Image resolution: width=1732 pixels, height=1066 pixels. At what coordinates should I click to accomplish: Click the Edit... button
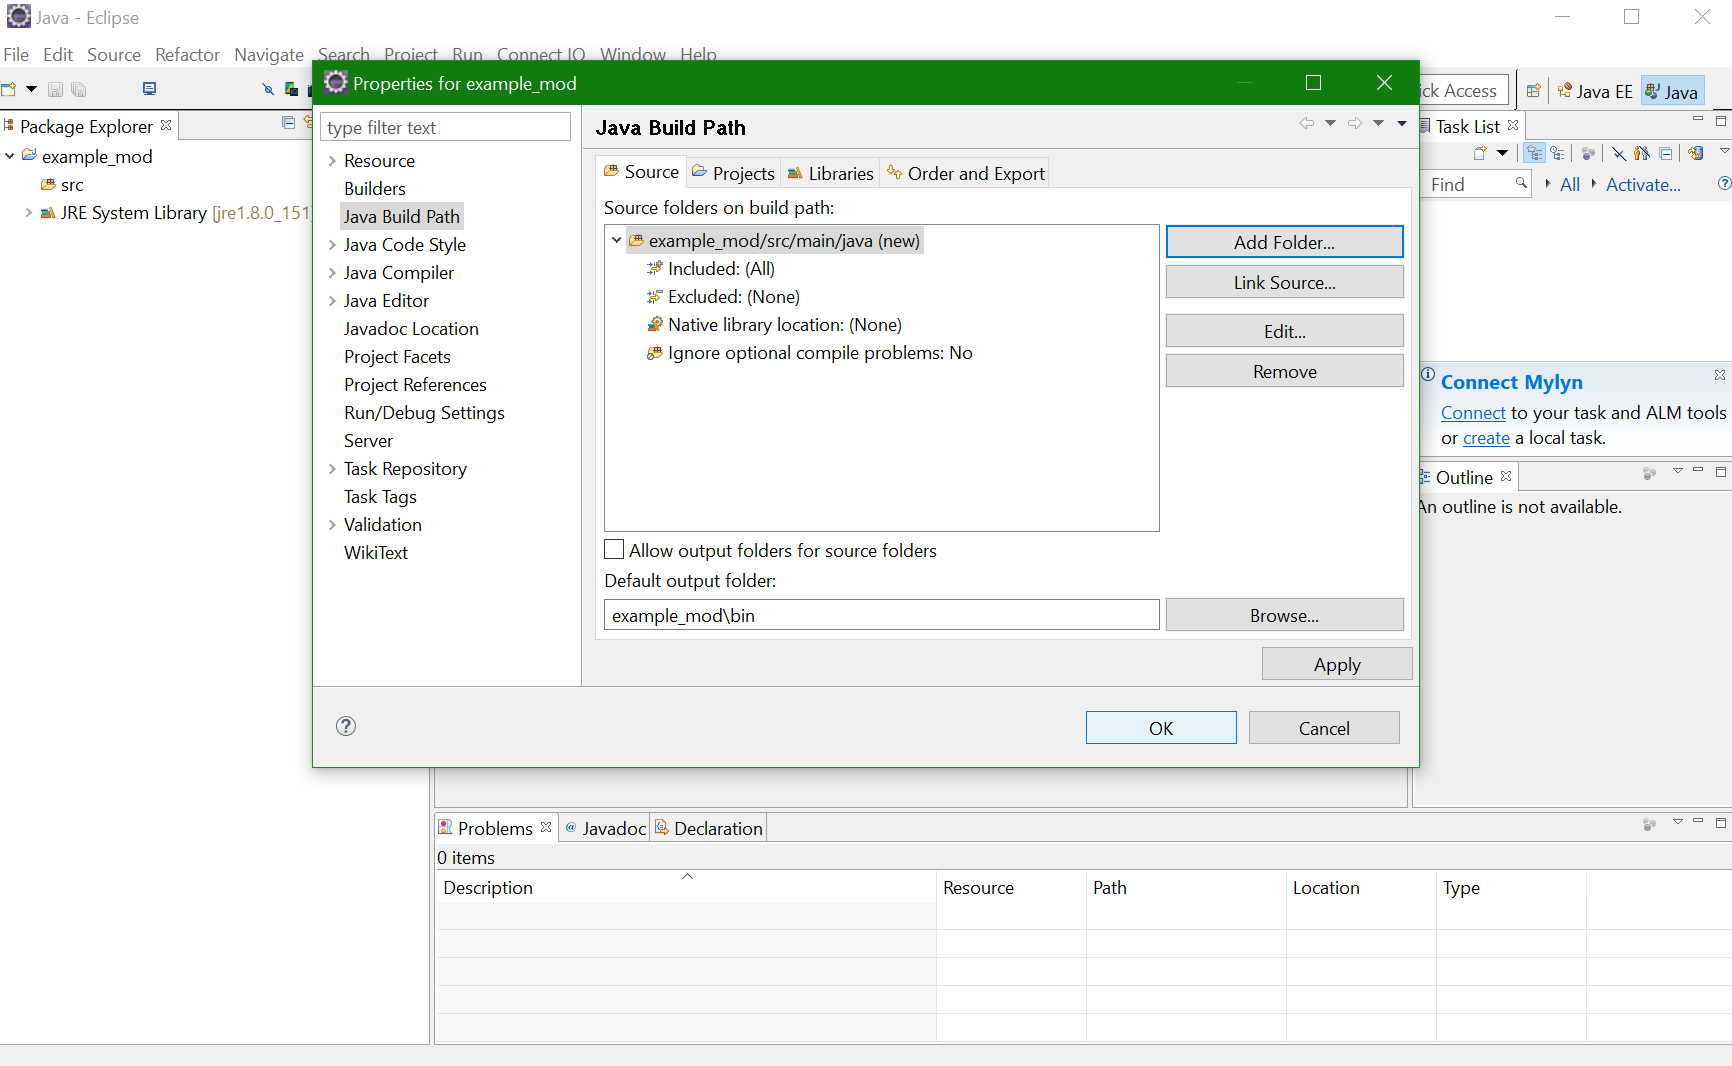tap(1284, 331)
